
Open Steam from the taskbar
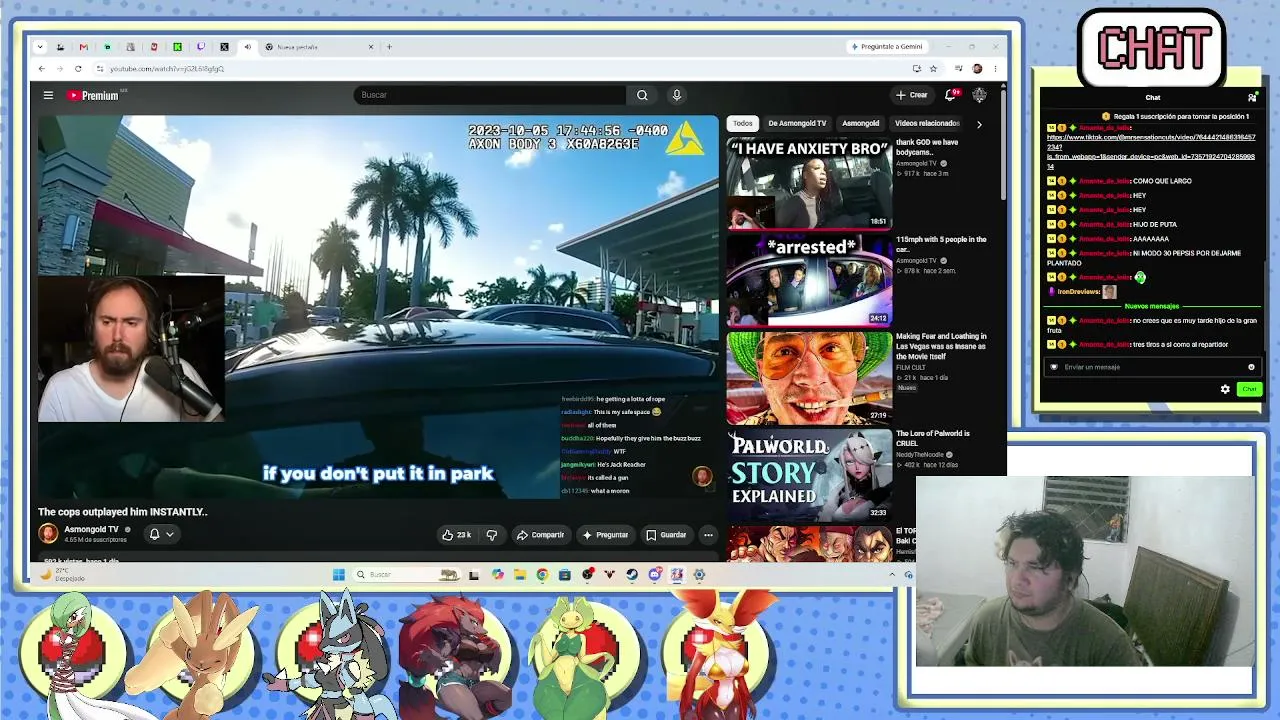click(x=632, y=575)
